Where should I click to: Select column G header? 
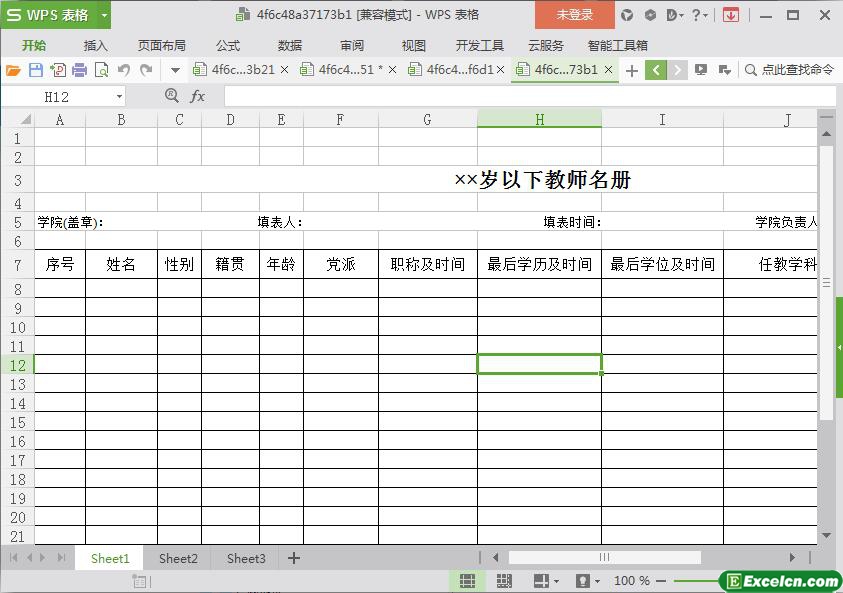427,119
